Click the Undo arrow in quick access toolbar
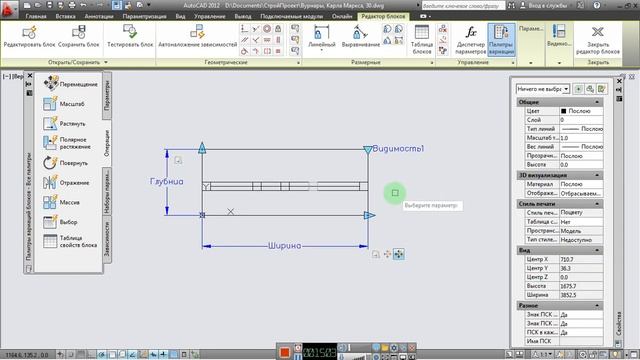 point(83,5)
